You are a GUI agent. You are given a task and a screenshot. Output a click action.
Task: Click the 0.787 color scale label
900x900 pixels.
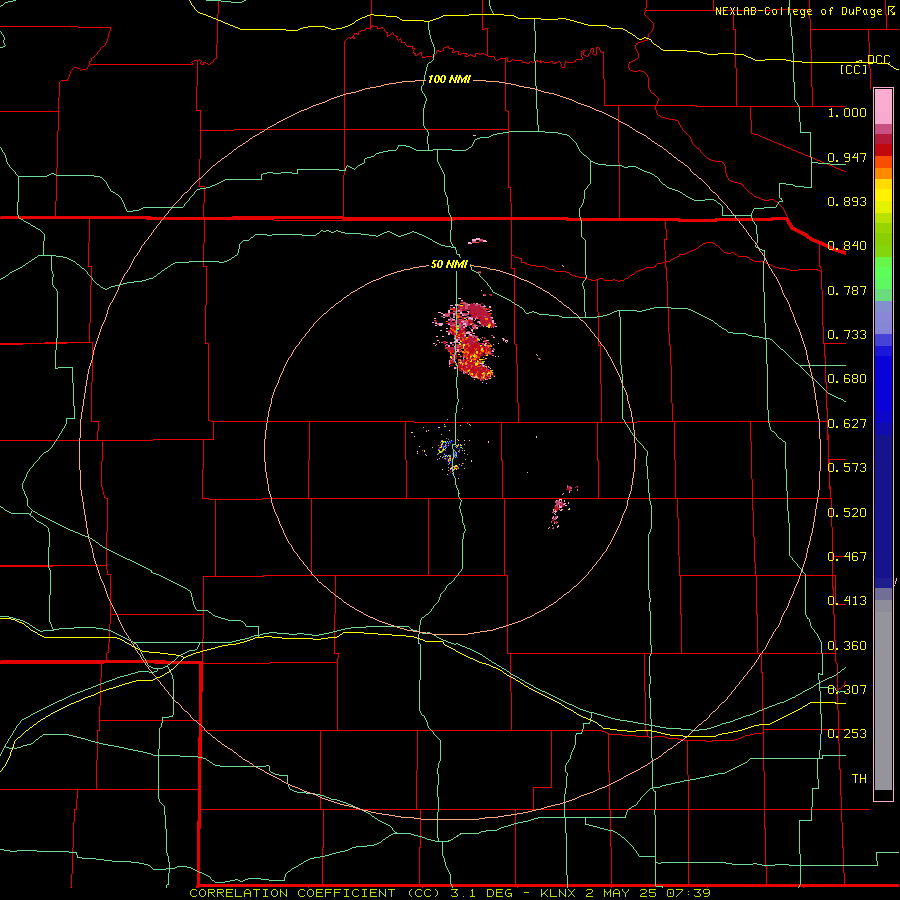(847, 290)
